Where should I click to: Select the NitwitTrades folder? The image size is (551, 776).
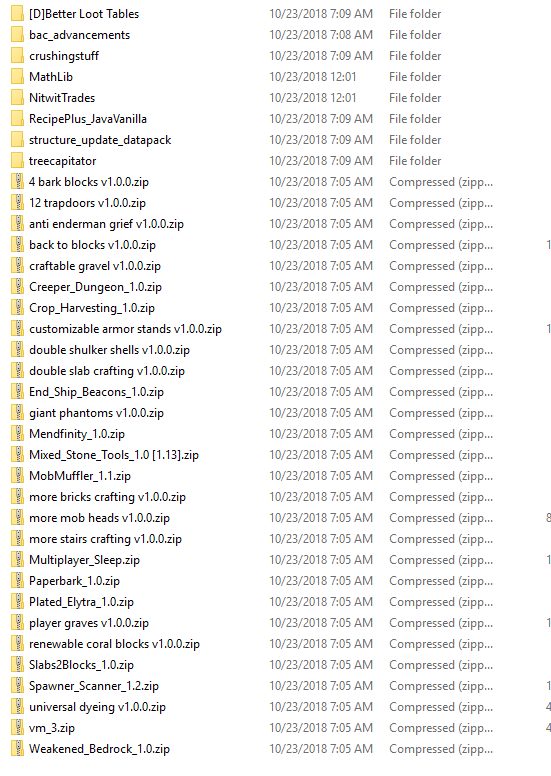click(x=62, y=98)
